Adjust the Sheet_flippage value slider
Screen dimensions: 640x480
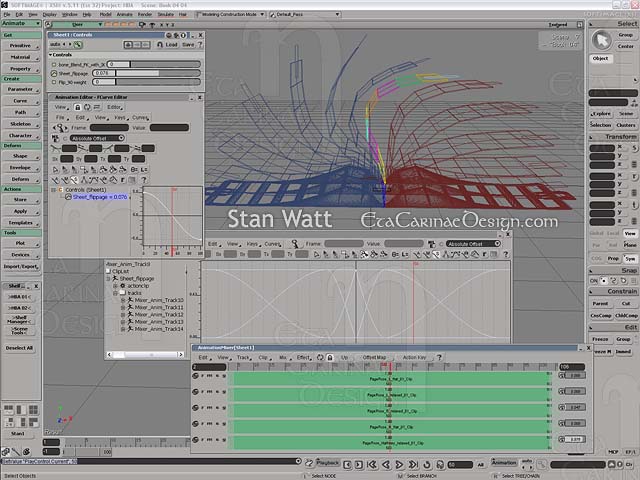[x=155, y=73]
